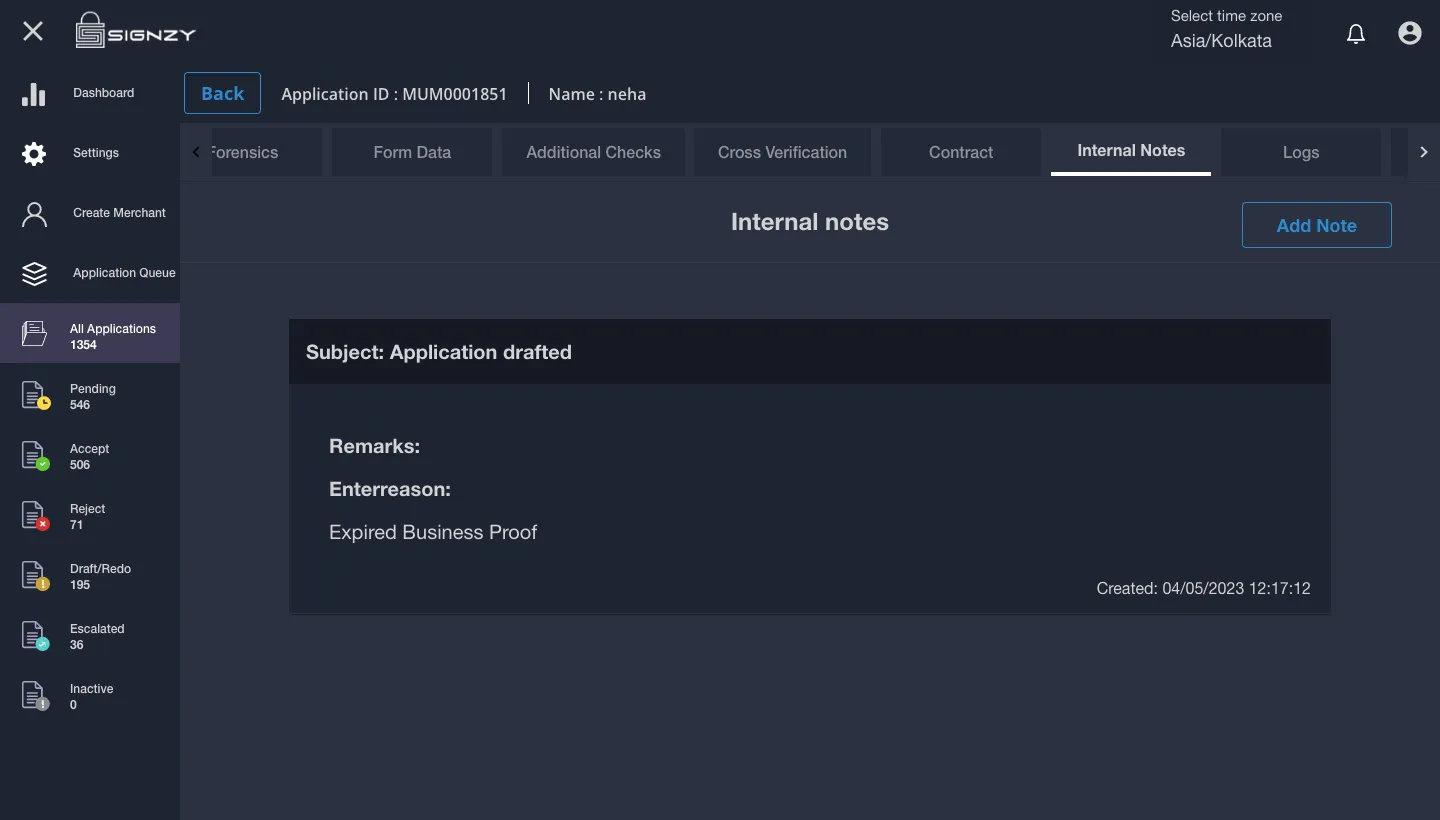1440x820 pixels.
Task: Click the Application Queue layers icon
Action: tap(34, 274)
